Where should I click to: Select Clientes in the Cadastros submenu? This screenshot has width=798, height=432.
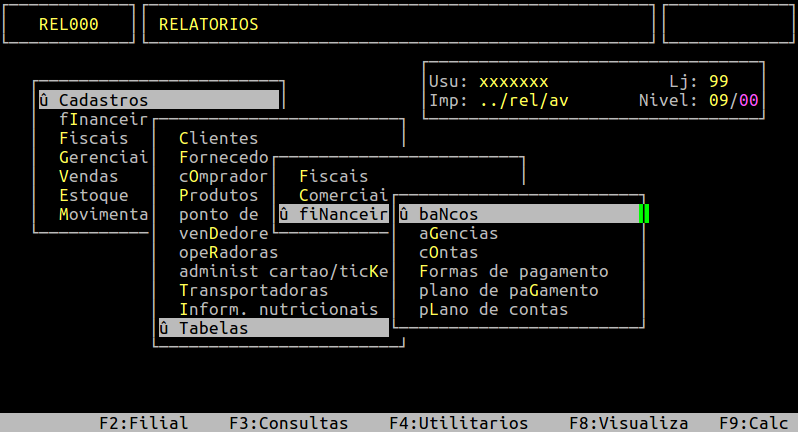click(218, 138)
